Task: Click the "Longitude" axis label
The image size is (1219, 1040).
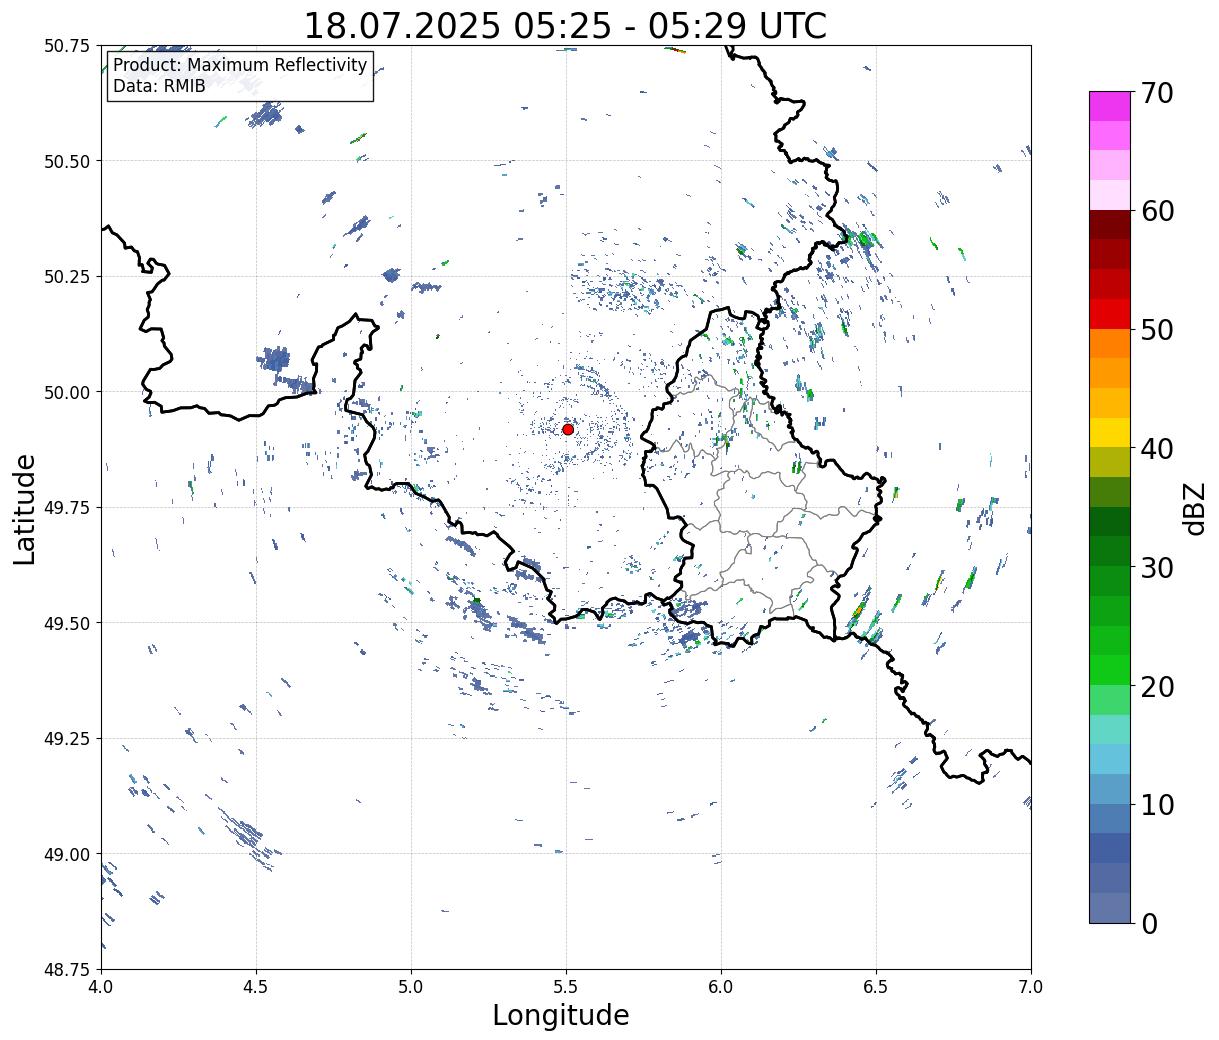Action: pos(561,1015)
